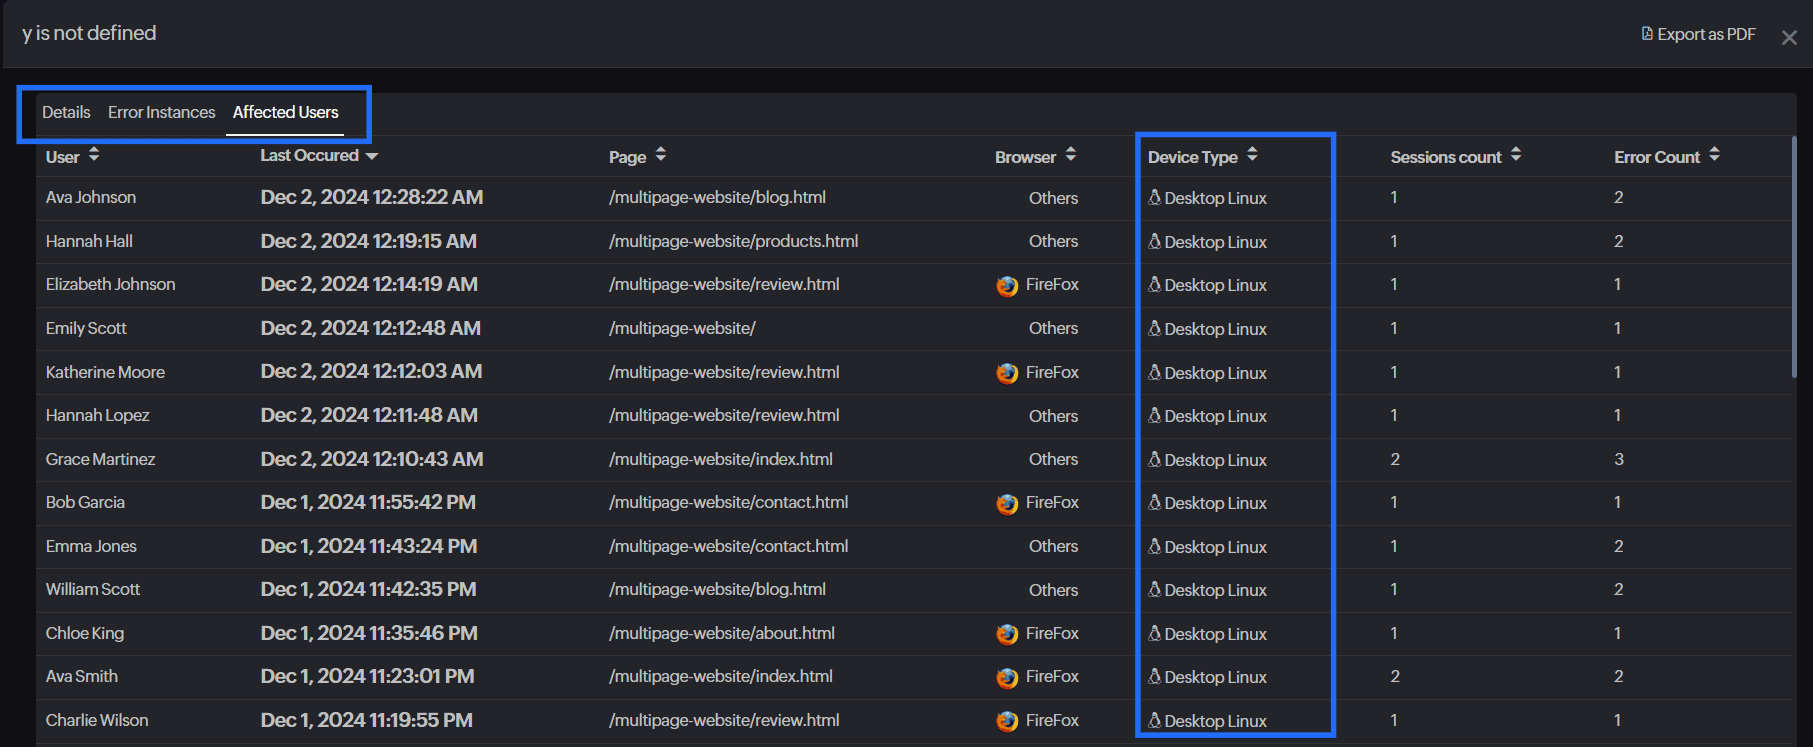Click timestamp Dec 1, 2024 11:55:42 PM

tap(368, 502)
